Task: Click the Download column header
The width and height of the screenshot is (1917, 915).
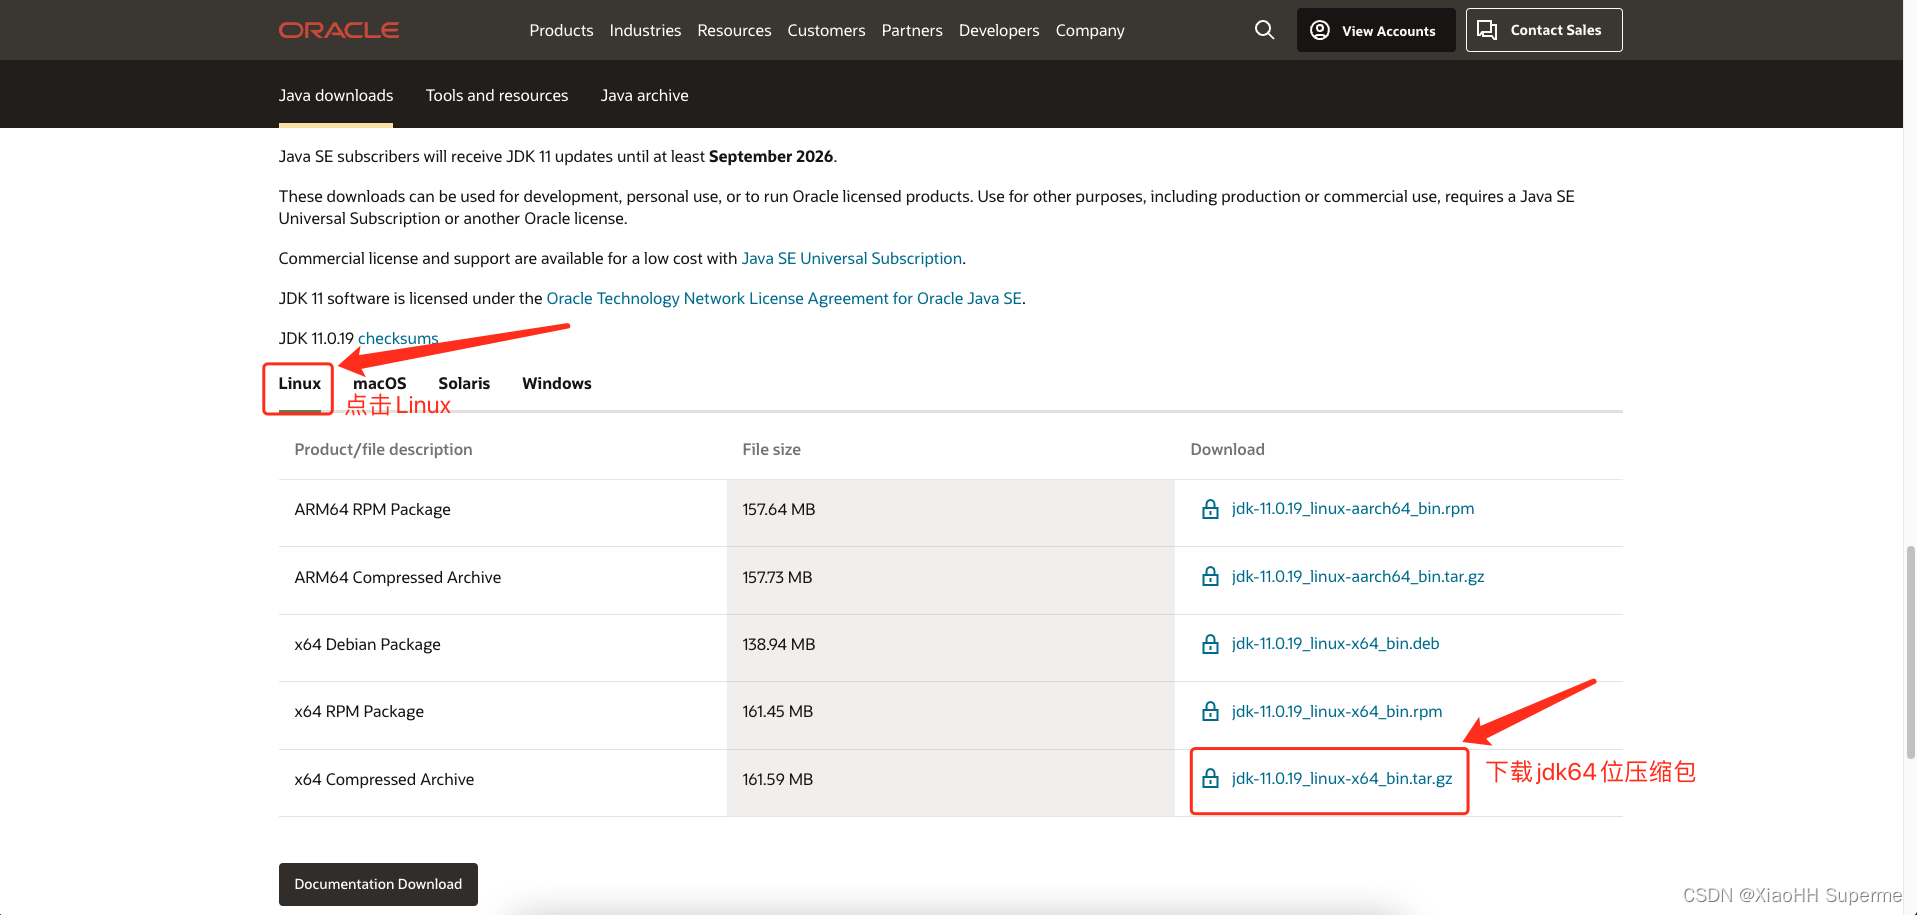Action: point(1227,450)
